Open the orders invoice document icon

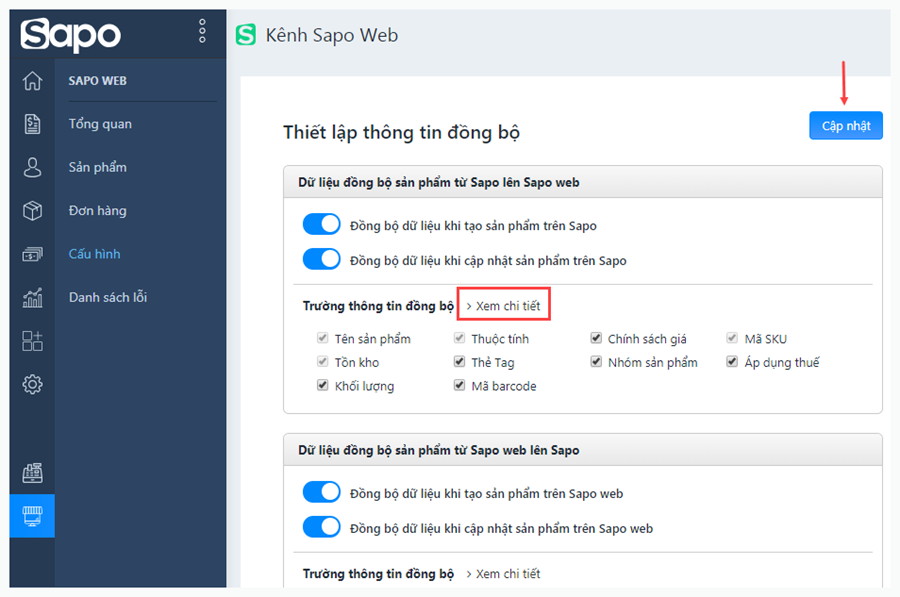[x=32, y=124]
